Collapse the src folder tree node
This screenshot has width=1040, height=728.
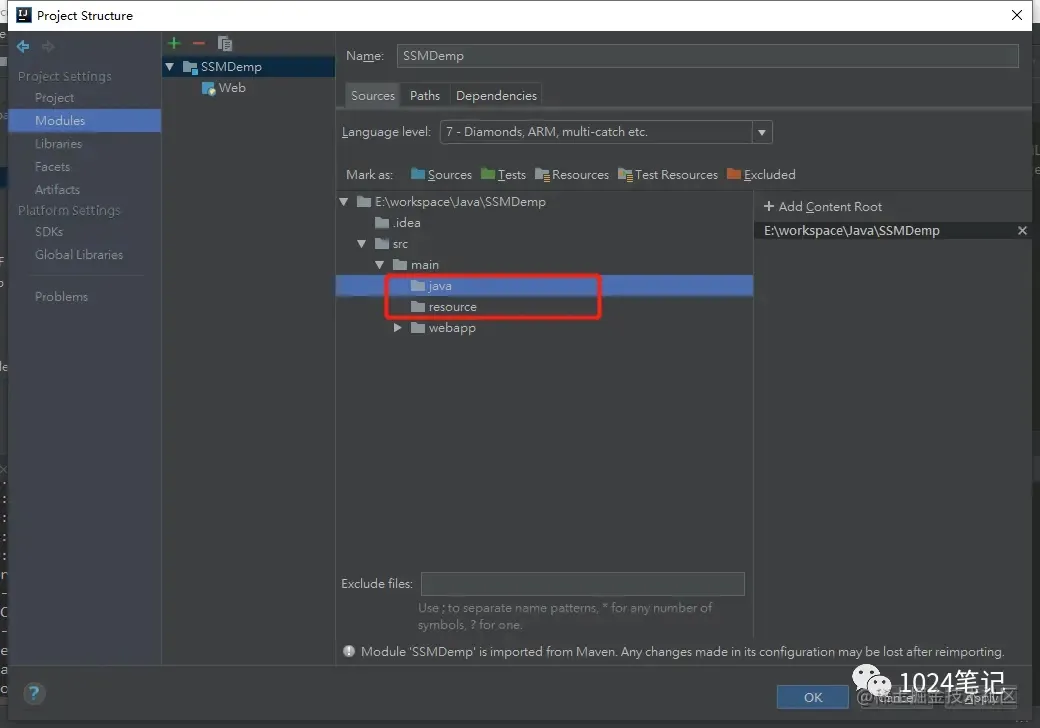[361, 244]
